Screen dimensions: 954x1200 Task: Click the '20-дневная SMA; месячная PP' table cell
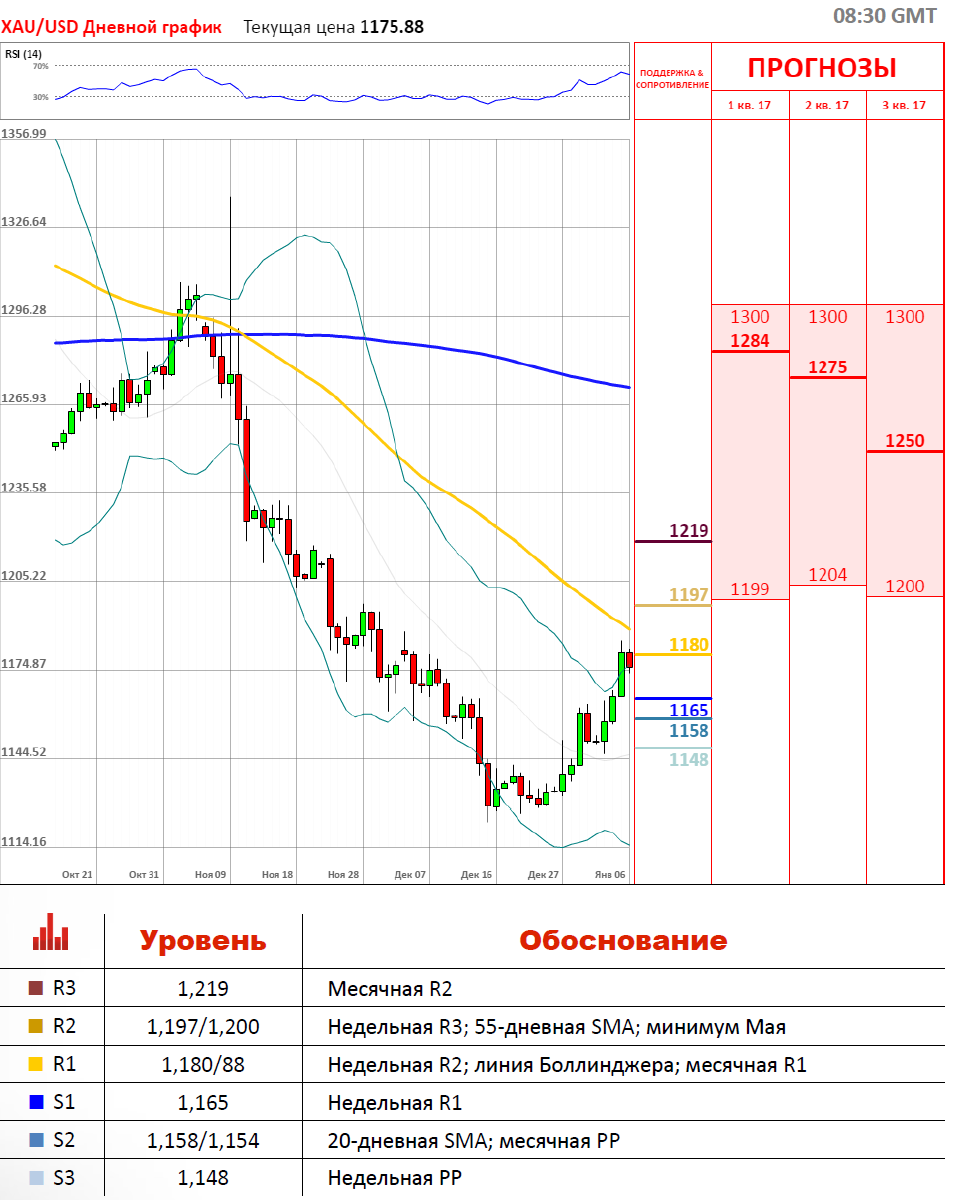(474, 1141)
